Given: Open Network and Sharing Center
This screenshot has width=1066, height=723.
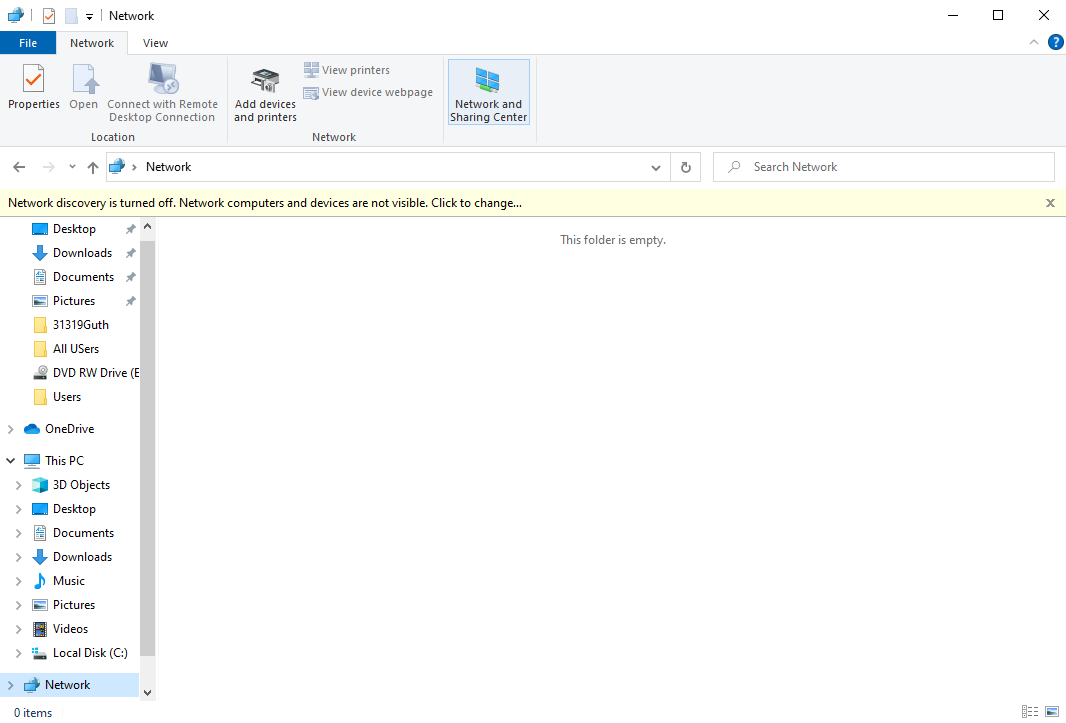Looking at the screenshot, I should pos(488,92).
